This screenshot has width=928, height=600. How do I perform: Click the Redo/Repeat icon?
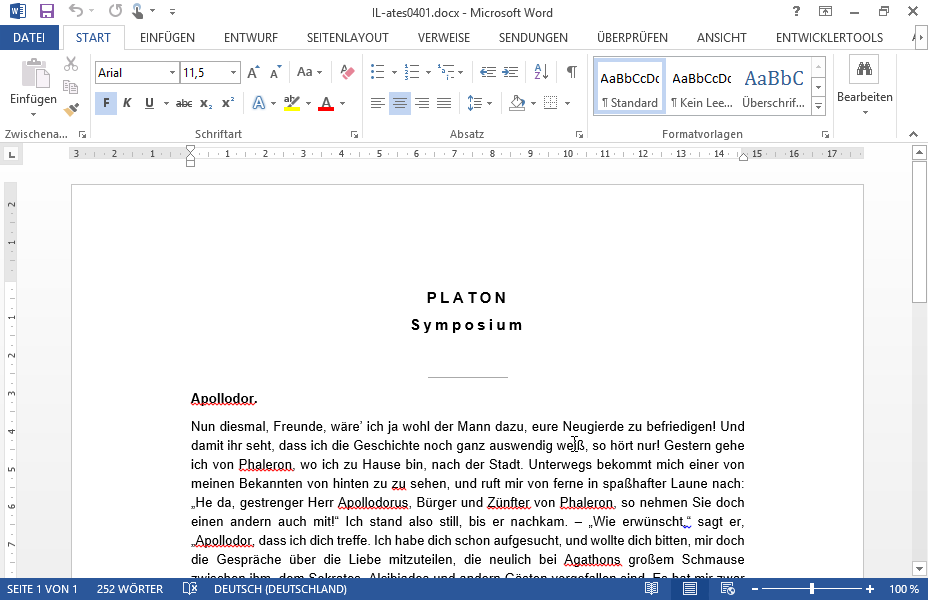coord(115,11)
